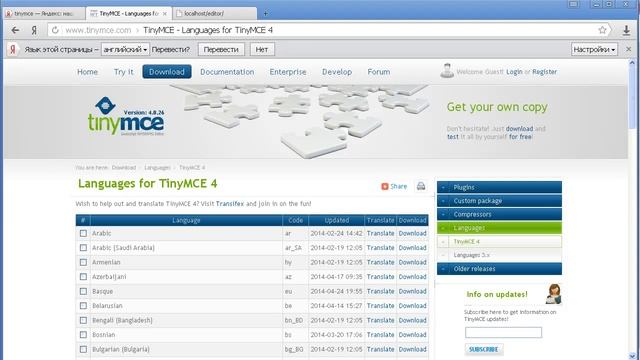Open the Languages 3.x sidebar sub-item
640x360 pixels.
(x=499, y=255)
